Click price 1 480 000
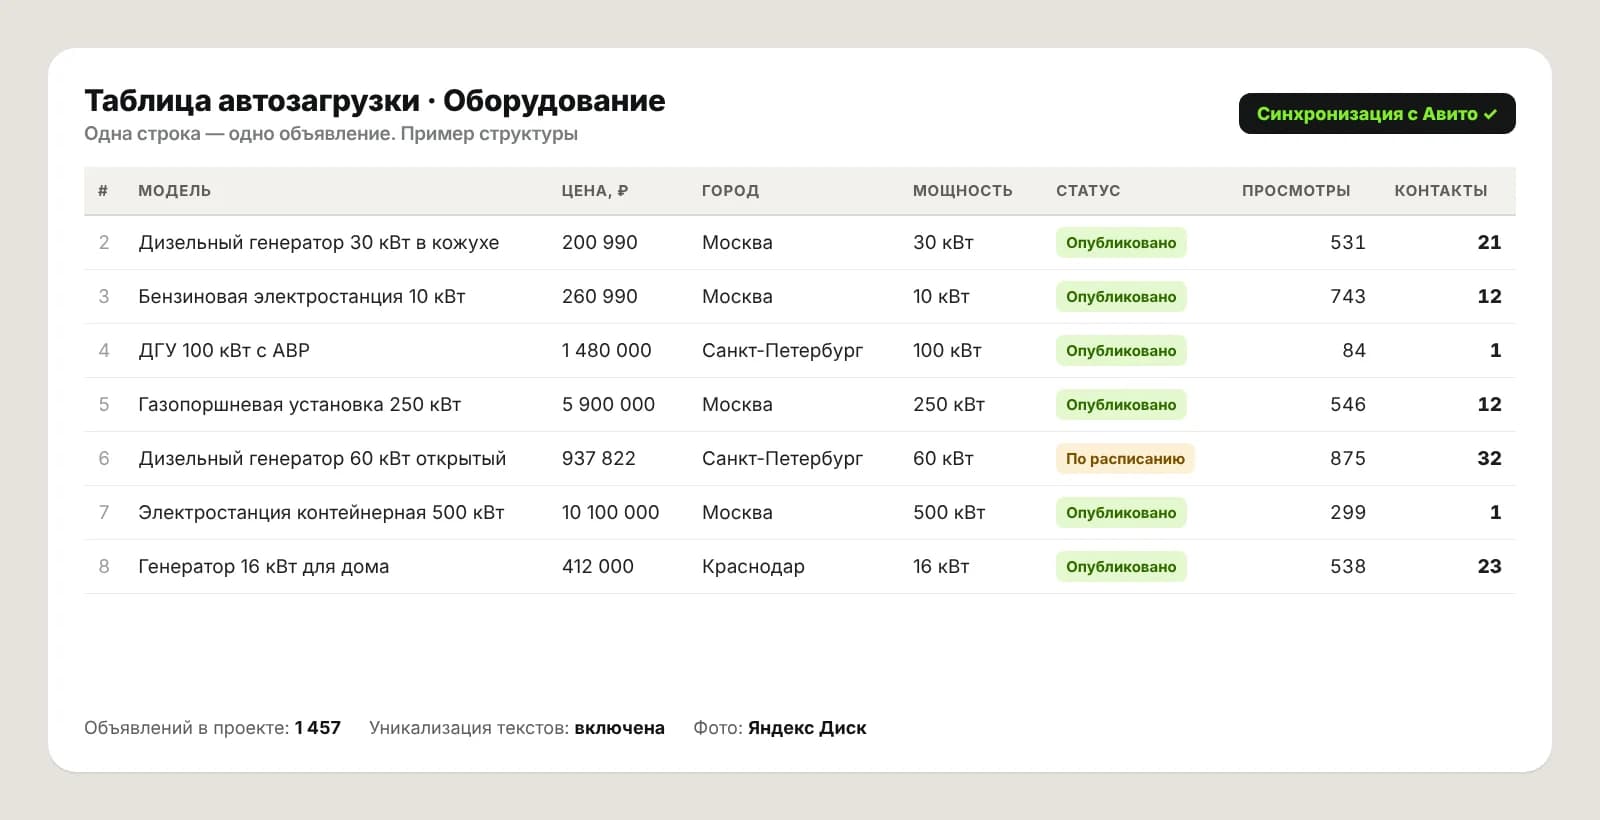1600x820 pixels. 606,351
